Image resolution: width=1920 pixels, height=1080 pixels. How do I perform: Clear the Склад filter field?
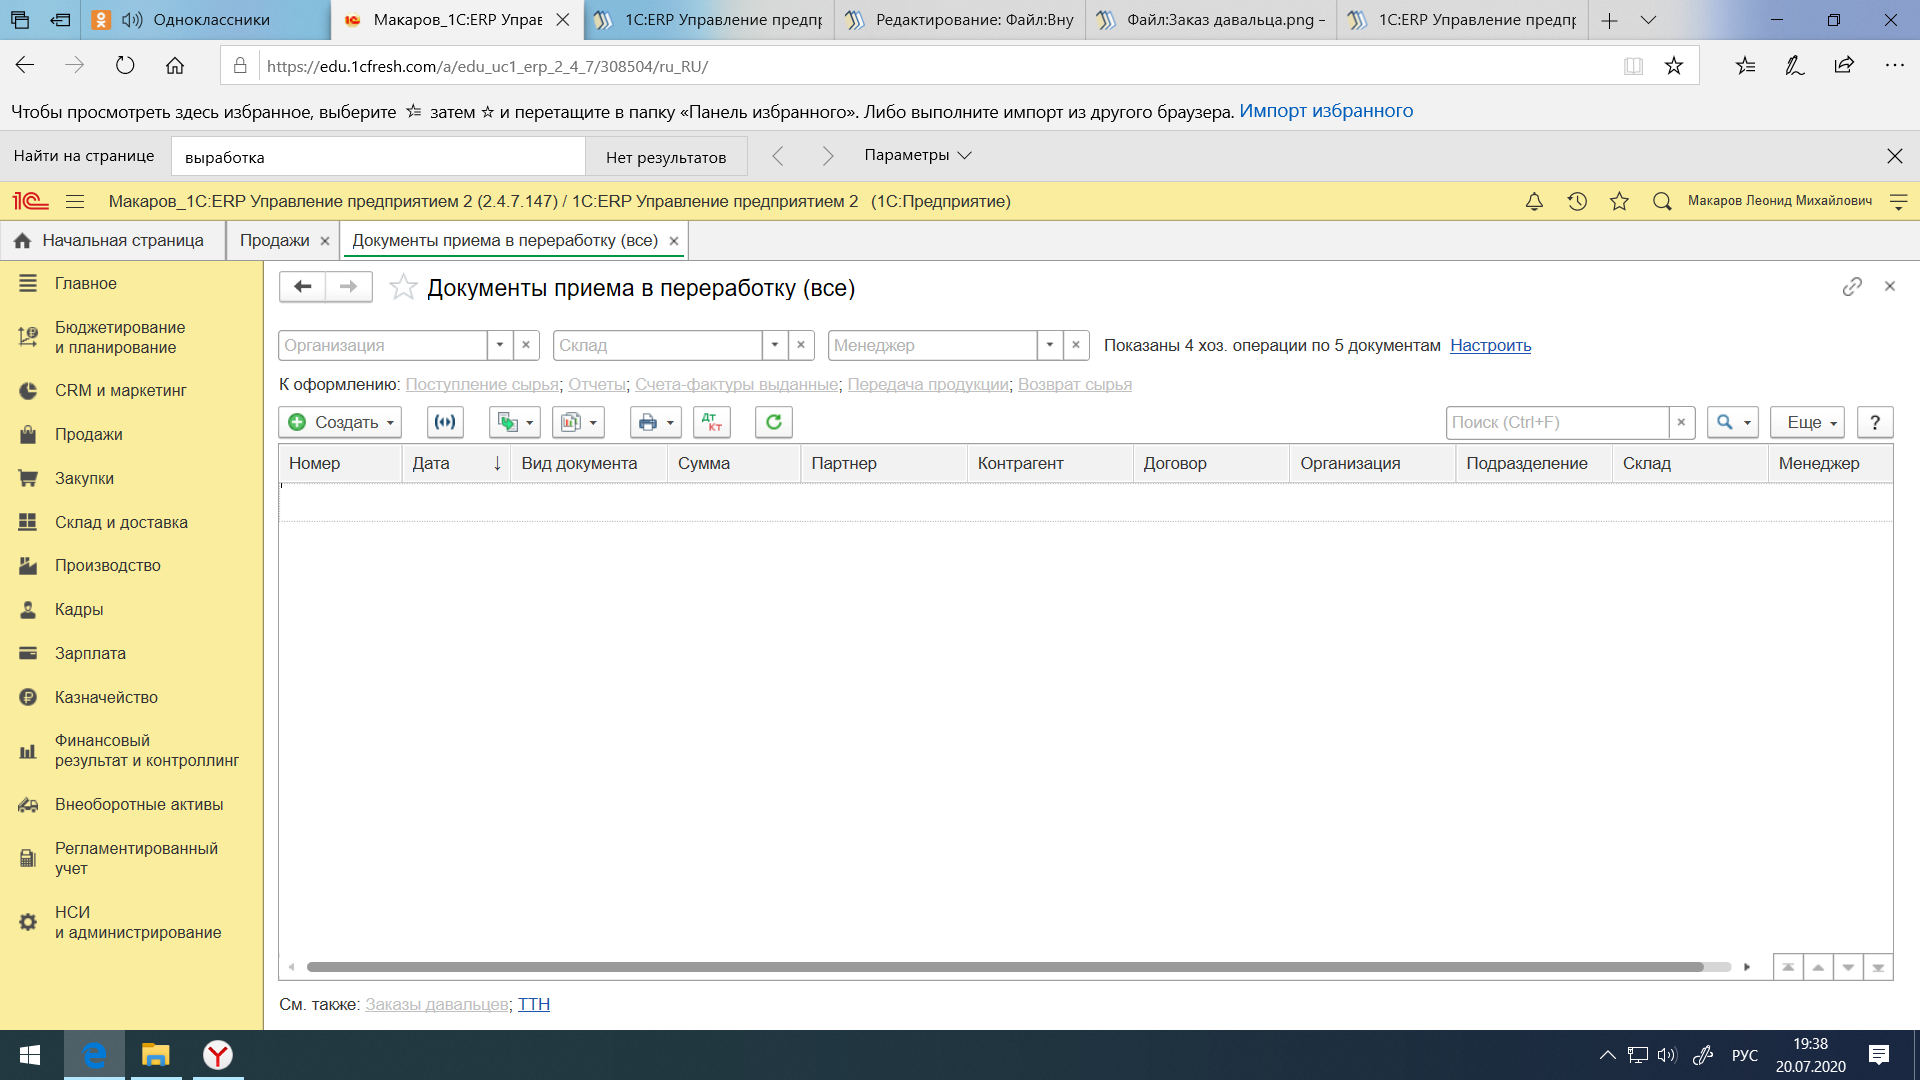pyautogui.click(x=801, y=345)
